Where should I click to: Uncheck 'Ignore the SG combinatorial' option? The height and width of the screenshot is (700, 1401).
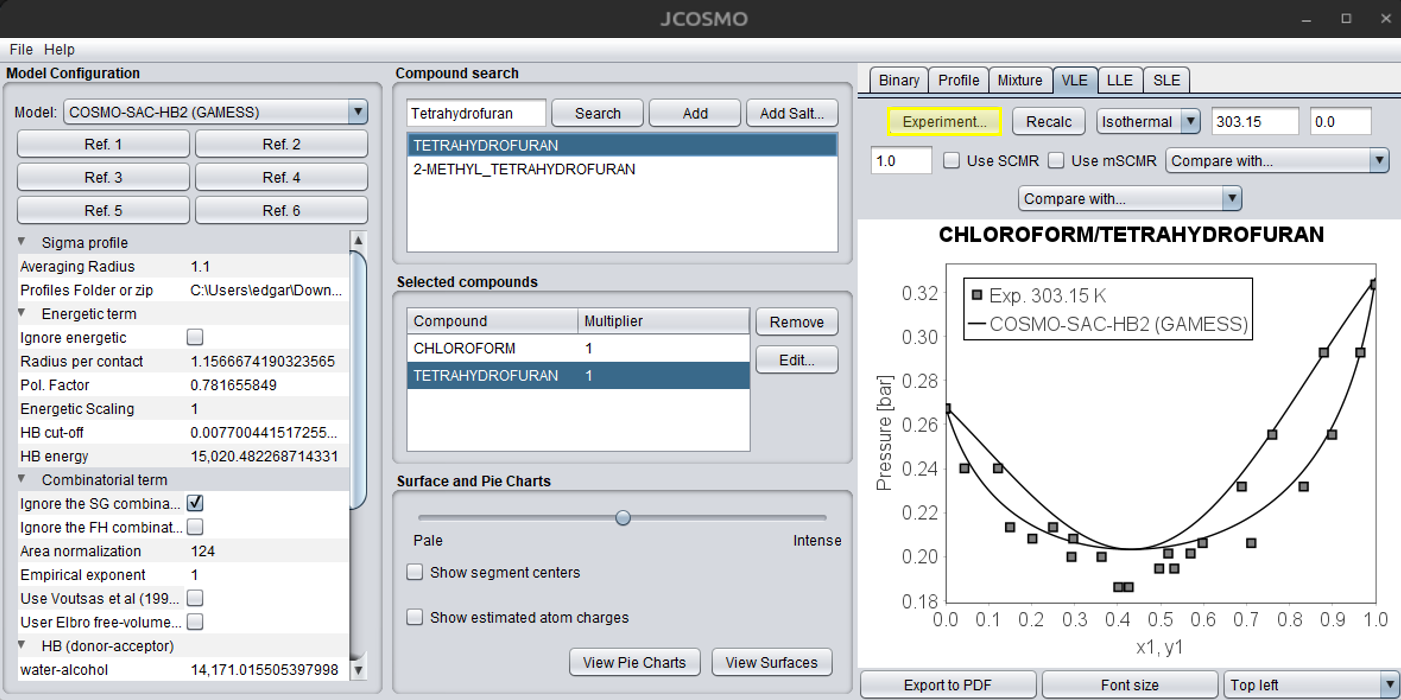tap(195, 503)
